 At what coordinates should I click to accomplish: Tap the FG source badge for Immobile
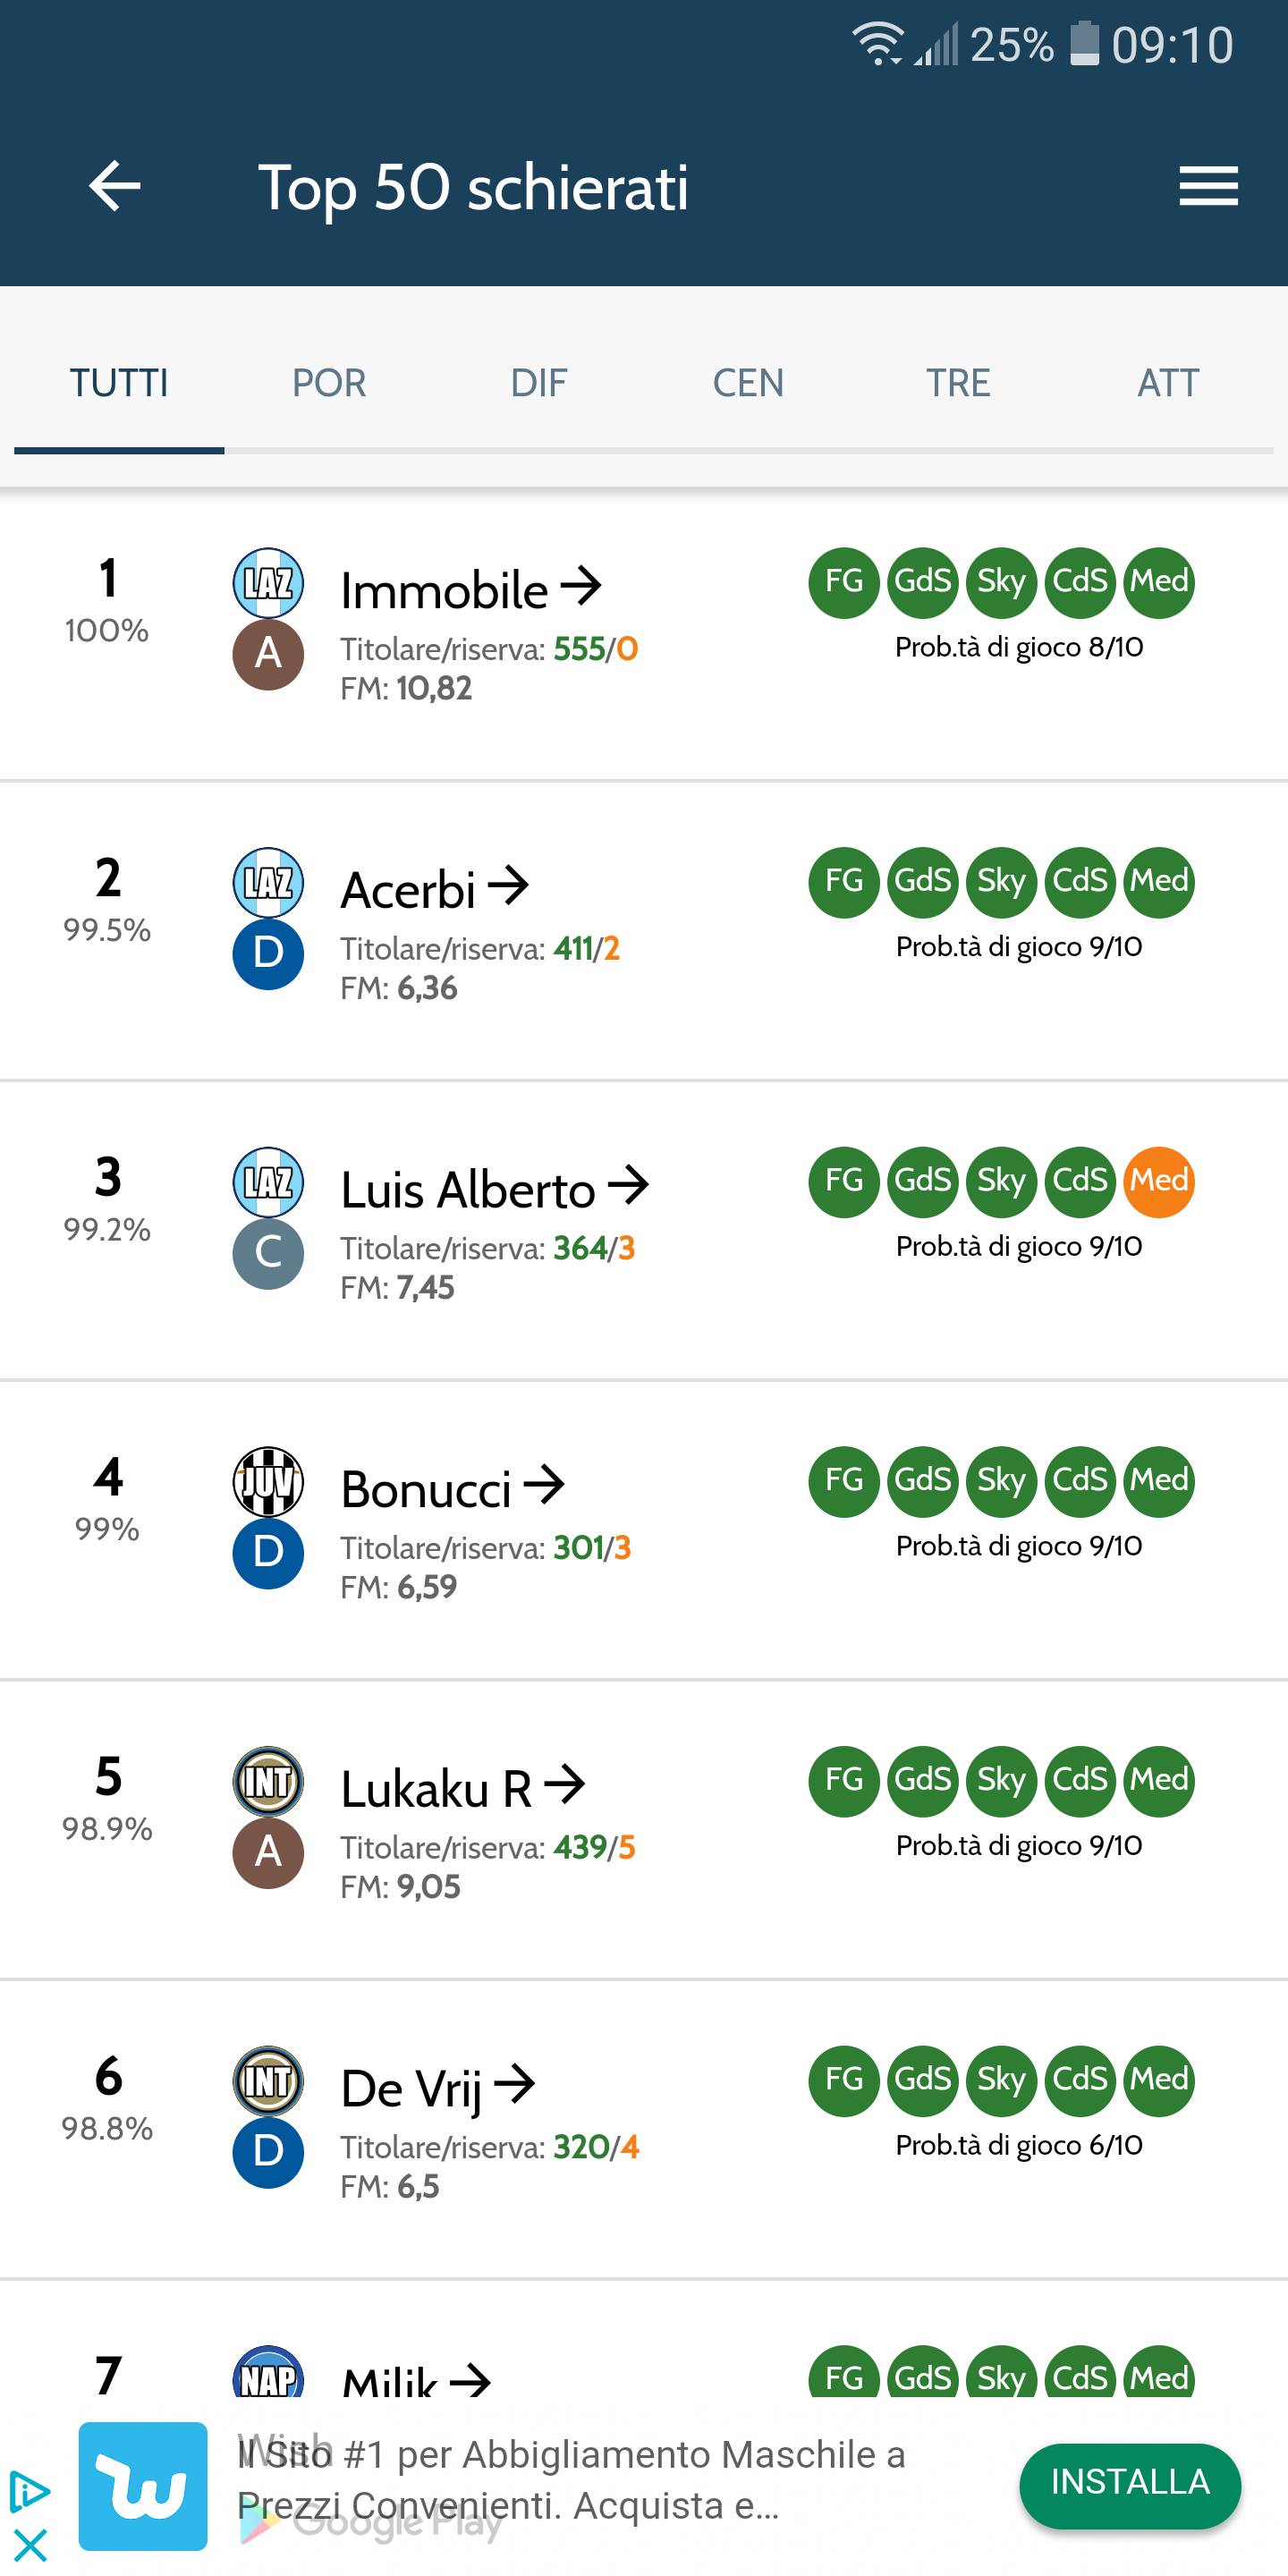[844, 582]
